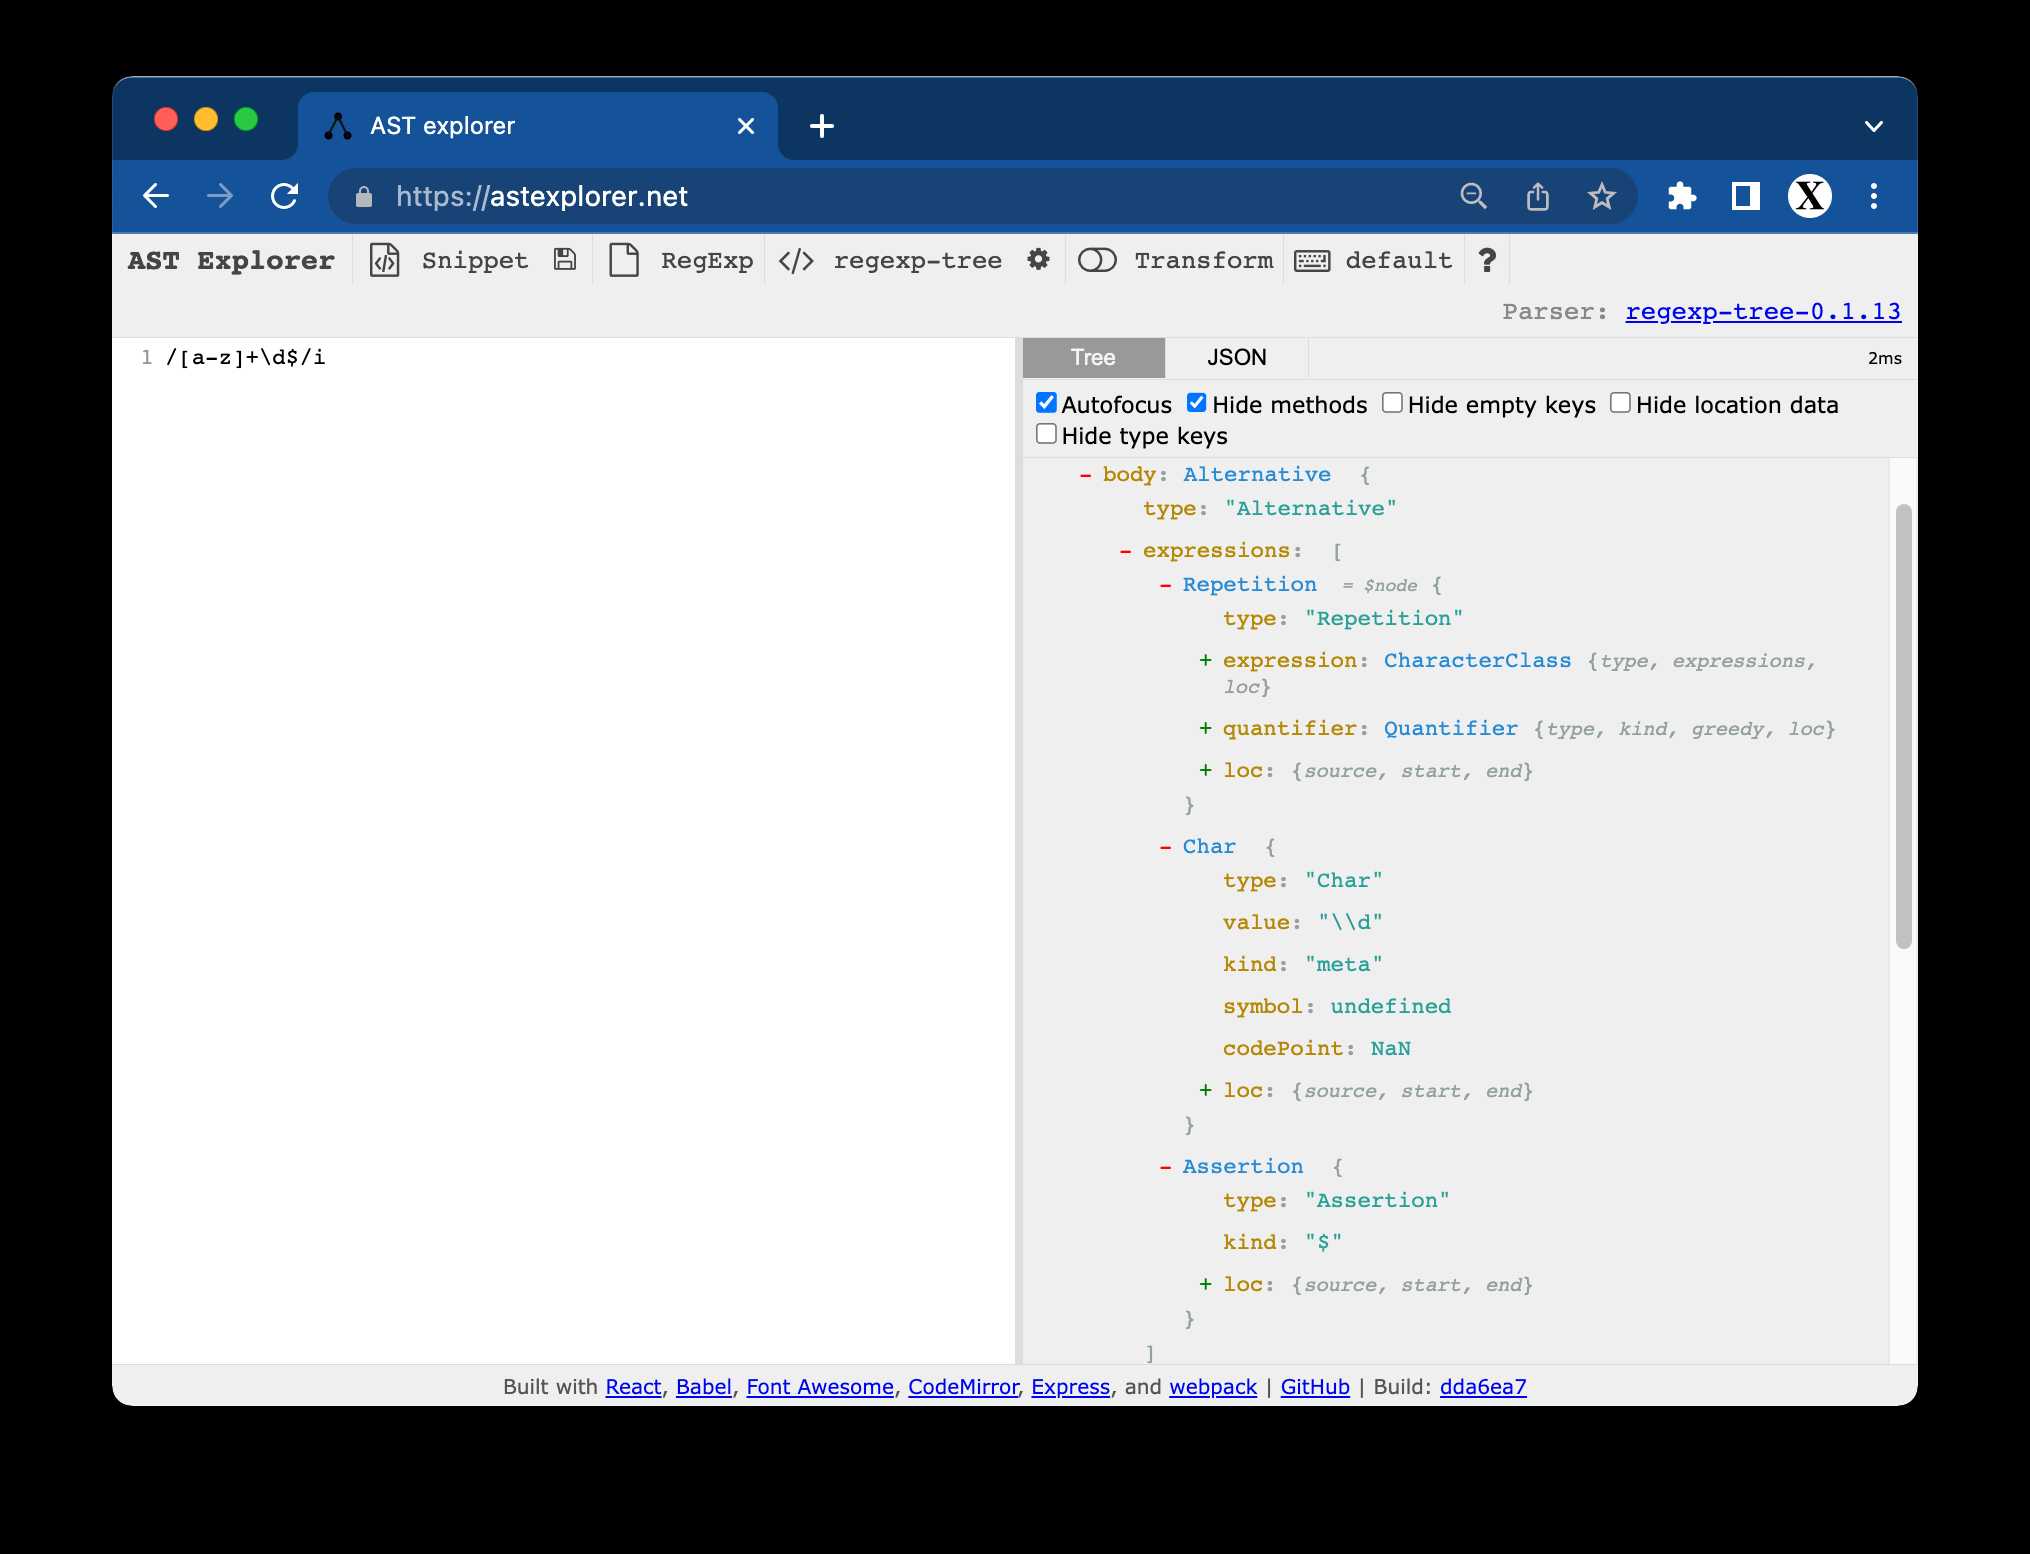Click the keyboard keymap icon

[x=1311, y=261]
